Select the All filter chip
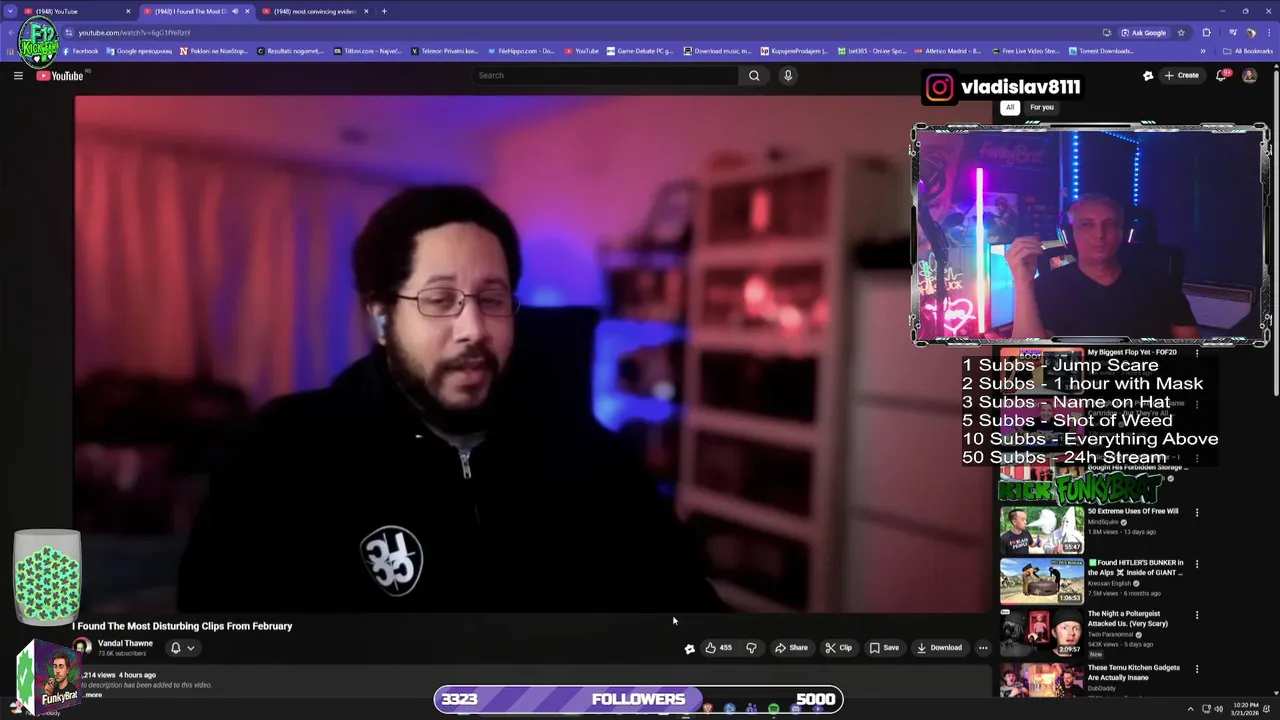 (1010, 107)
